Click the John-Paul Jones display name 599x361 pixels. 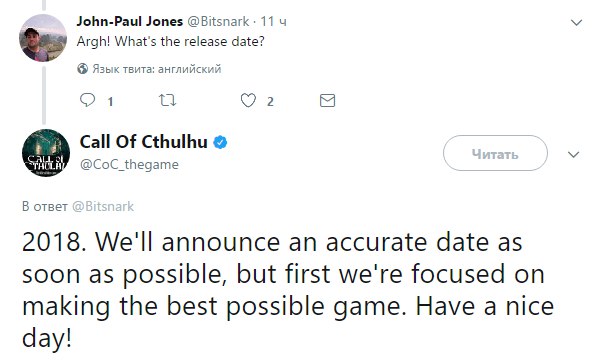[130, 21]
